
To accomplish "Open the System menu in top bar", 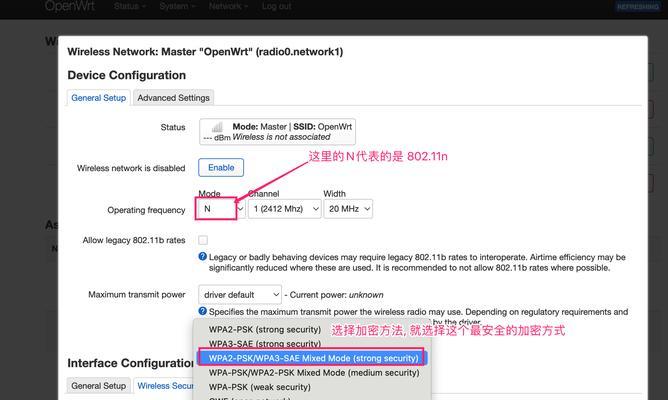I will tap(177, 6).
